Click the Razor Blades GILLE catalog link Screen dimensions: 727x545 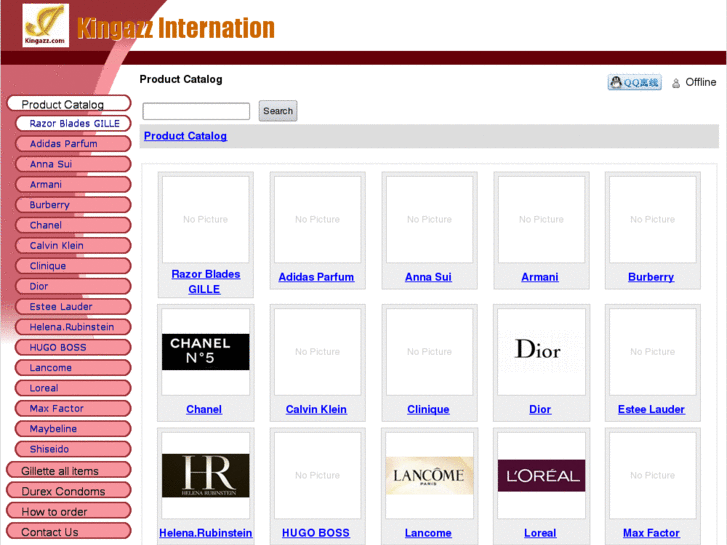pyautogui.click(x=205, y=282)
